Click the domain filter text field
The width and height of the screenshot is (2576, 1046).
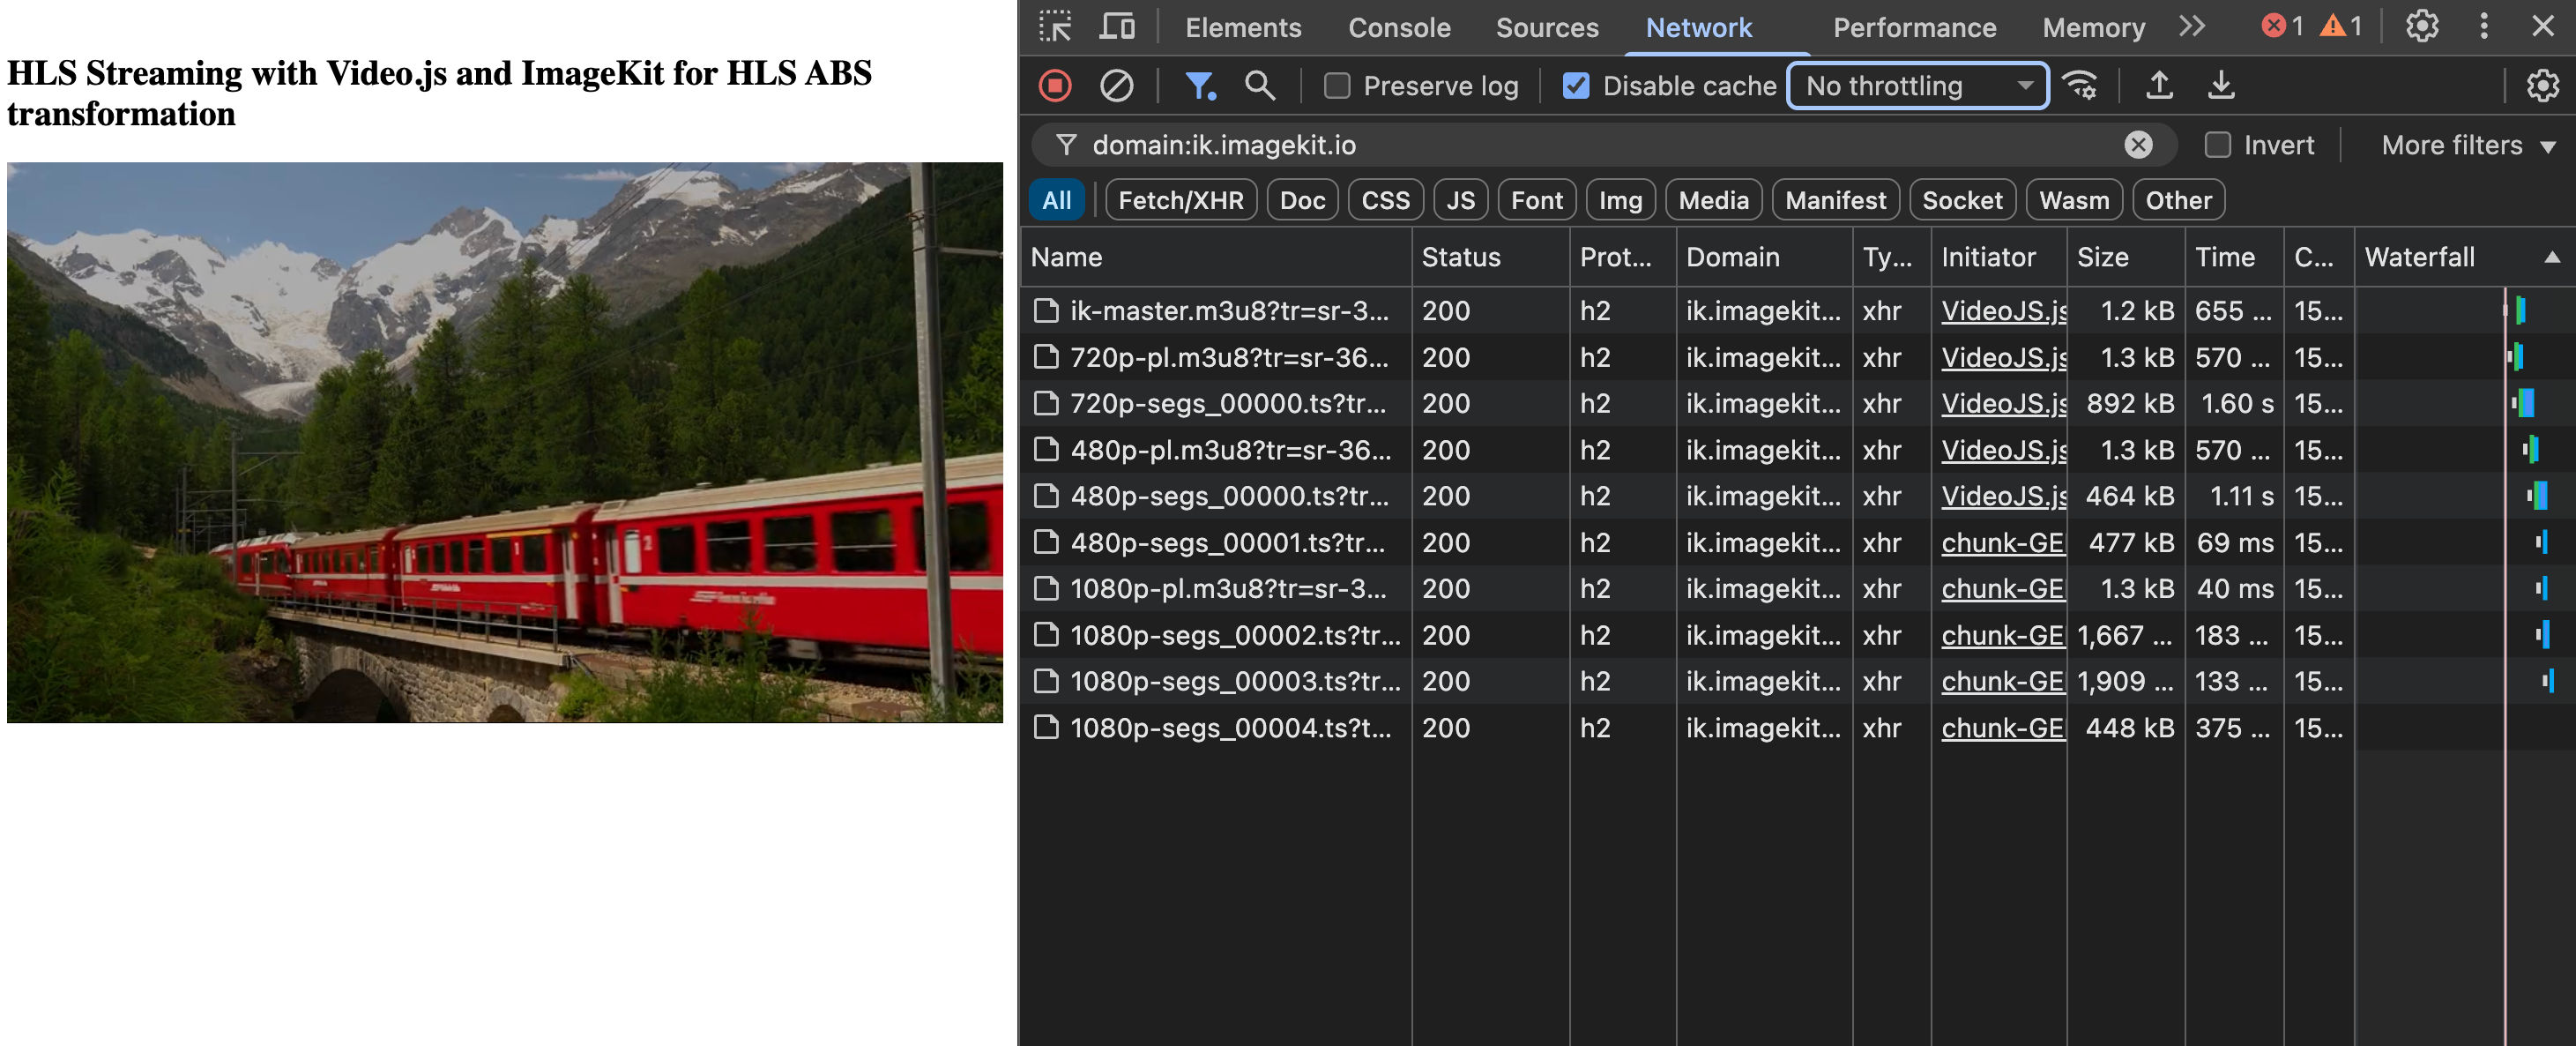(1600, 146)
